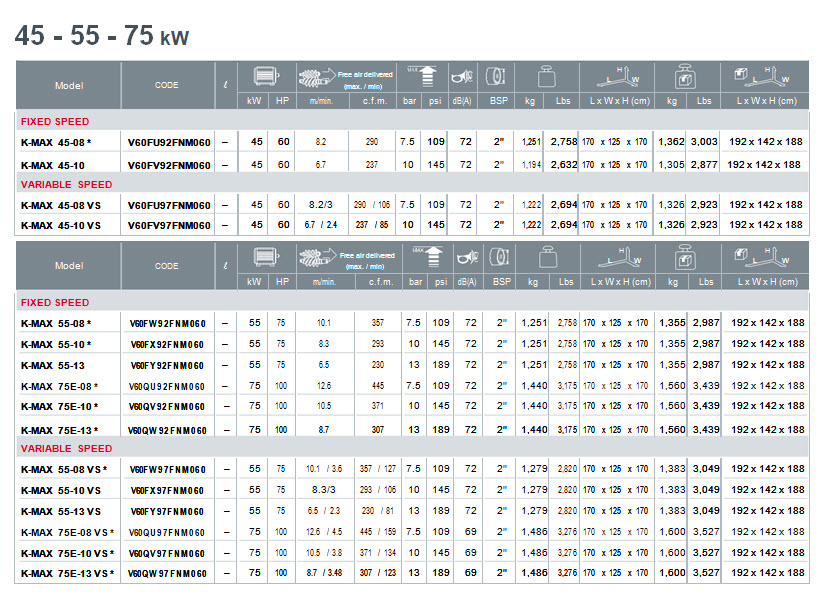Click the code "V60FW92FNM060"

click(x=168, y=324)
